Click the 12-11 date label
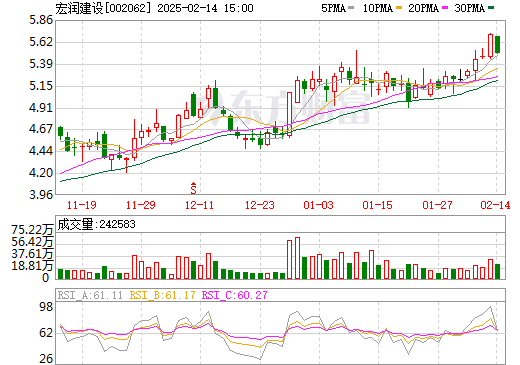 click(x=199, y=205)
